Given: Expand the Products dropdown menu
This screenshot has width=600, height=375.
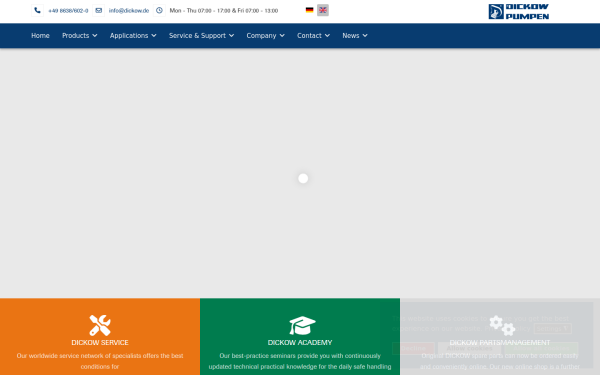Looking at the screenshot, I should 80,36.
